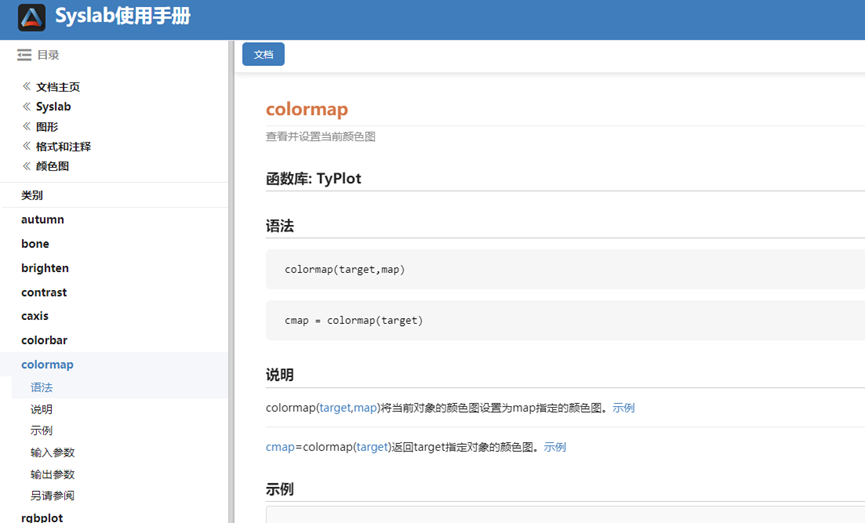Click the 语法 heading in content
This screenshot has width=865, height=523.
280,226
